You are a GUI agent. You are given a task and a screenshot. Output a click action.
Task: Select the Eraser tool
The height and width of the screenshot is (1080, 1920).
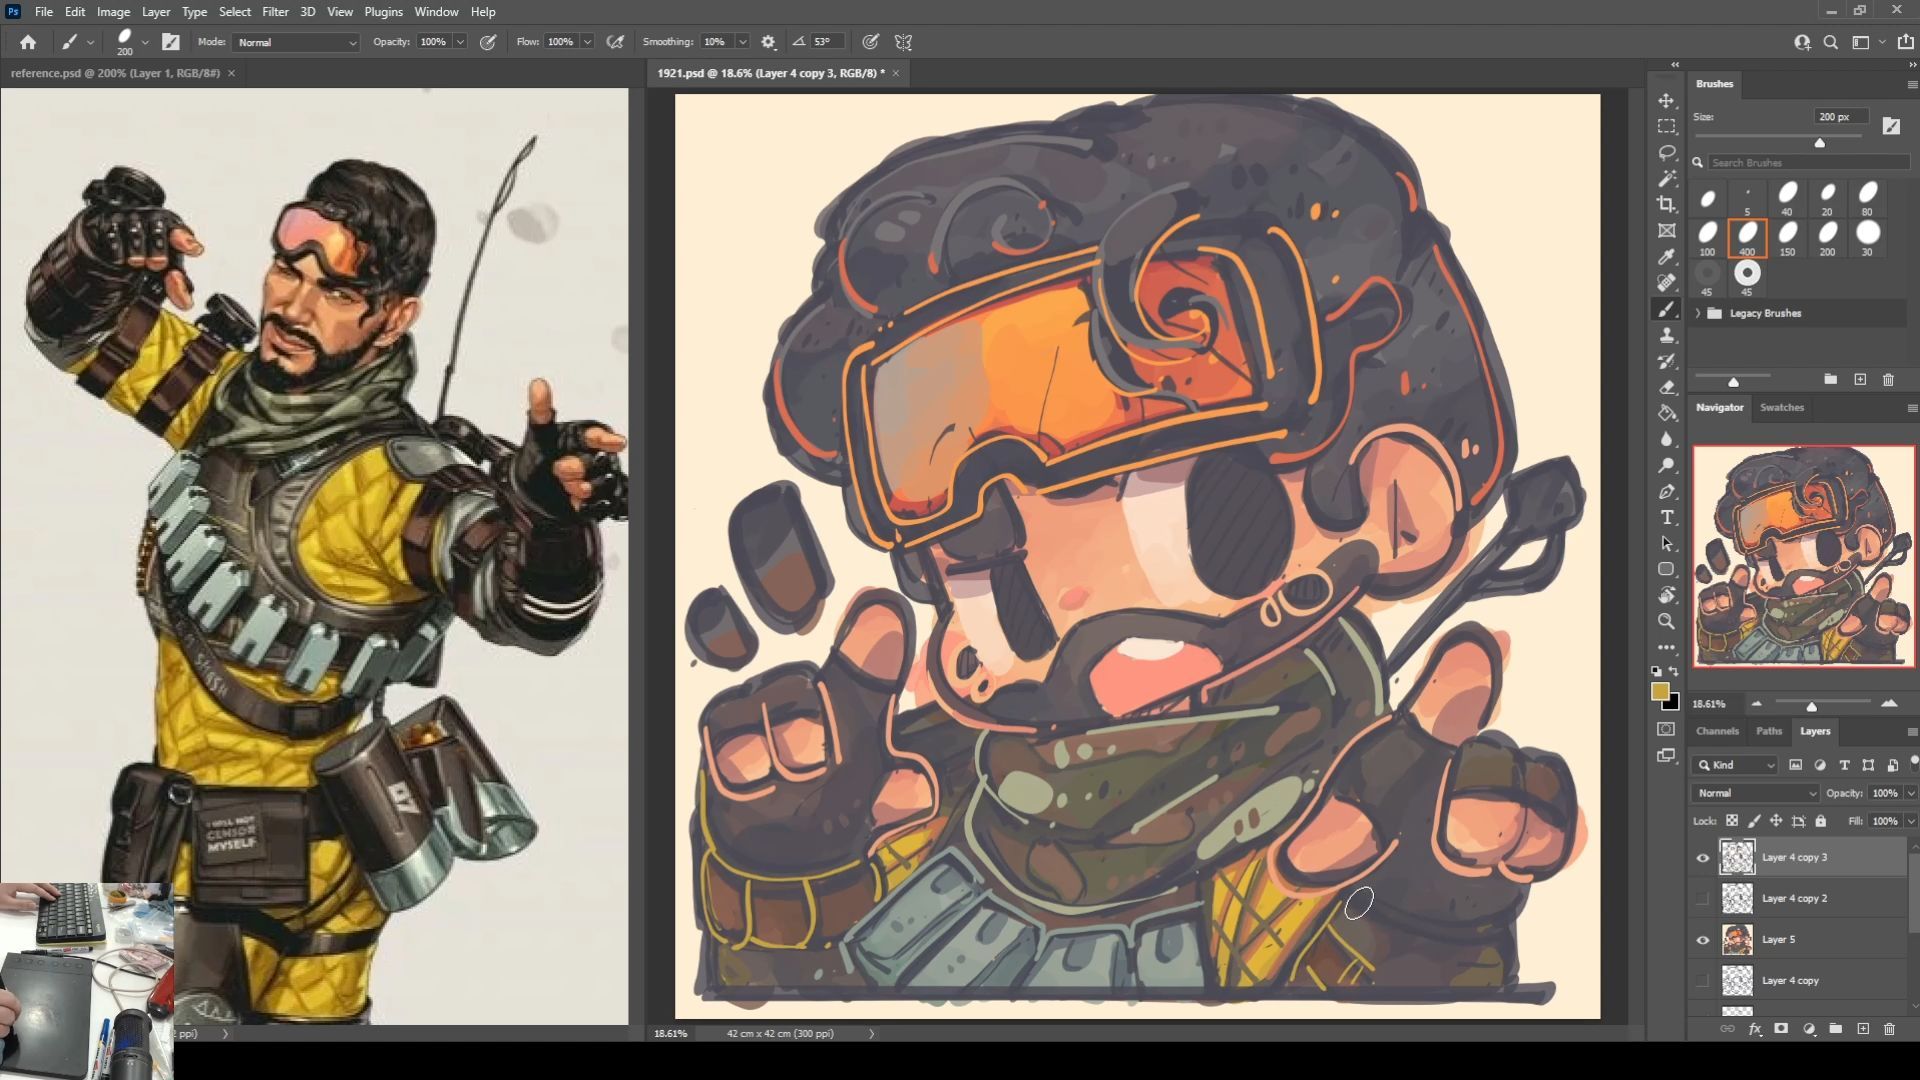coord(1666,388)
